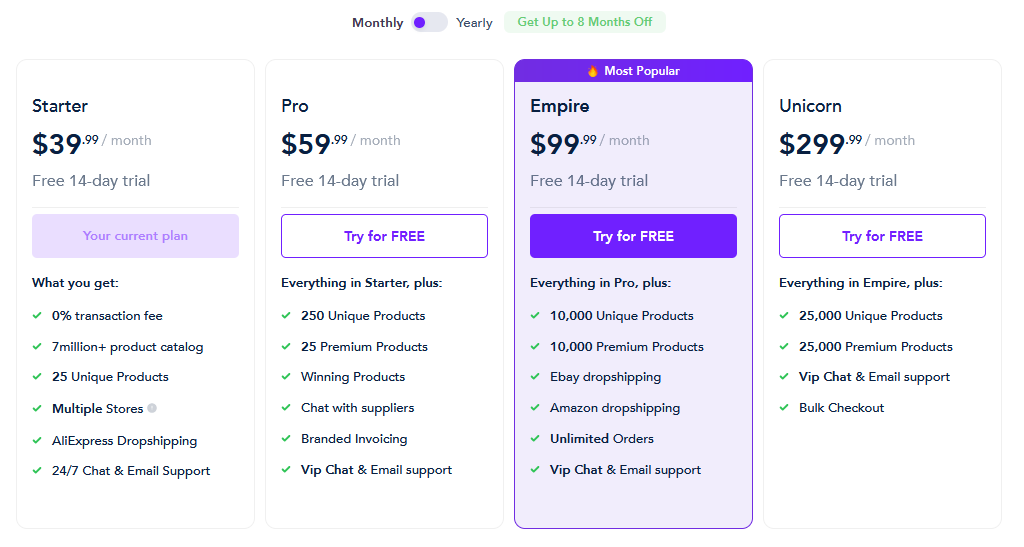Click the Most Popular banner
Image resolution: width=1024 pixels, height=547 pixels.
click(x=633, y=70)
